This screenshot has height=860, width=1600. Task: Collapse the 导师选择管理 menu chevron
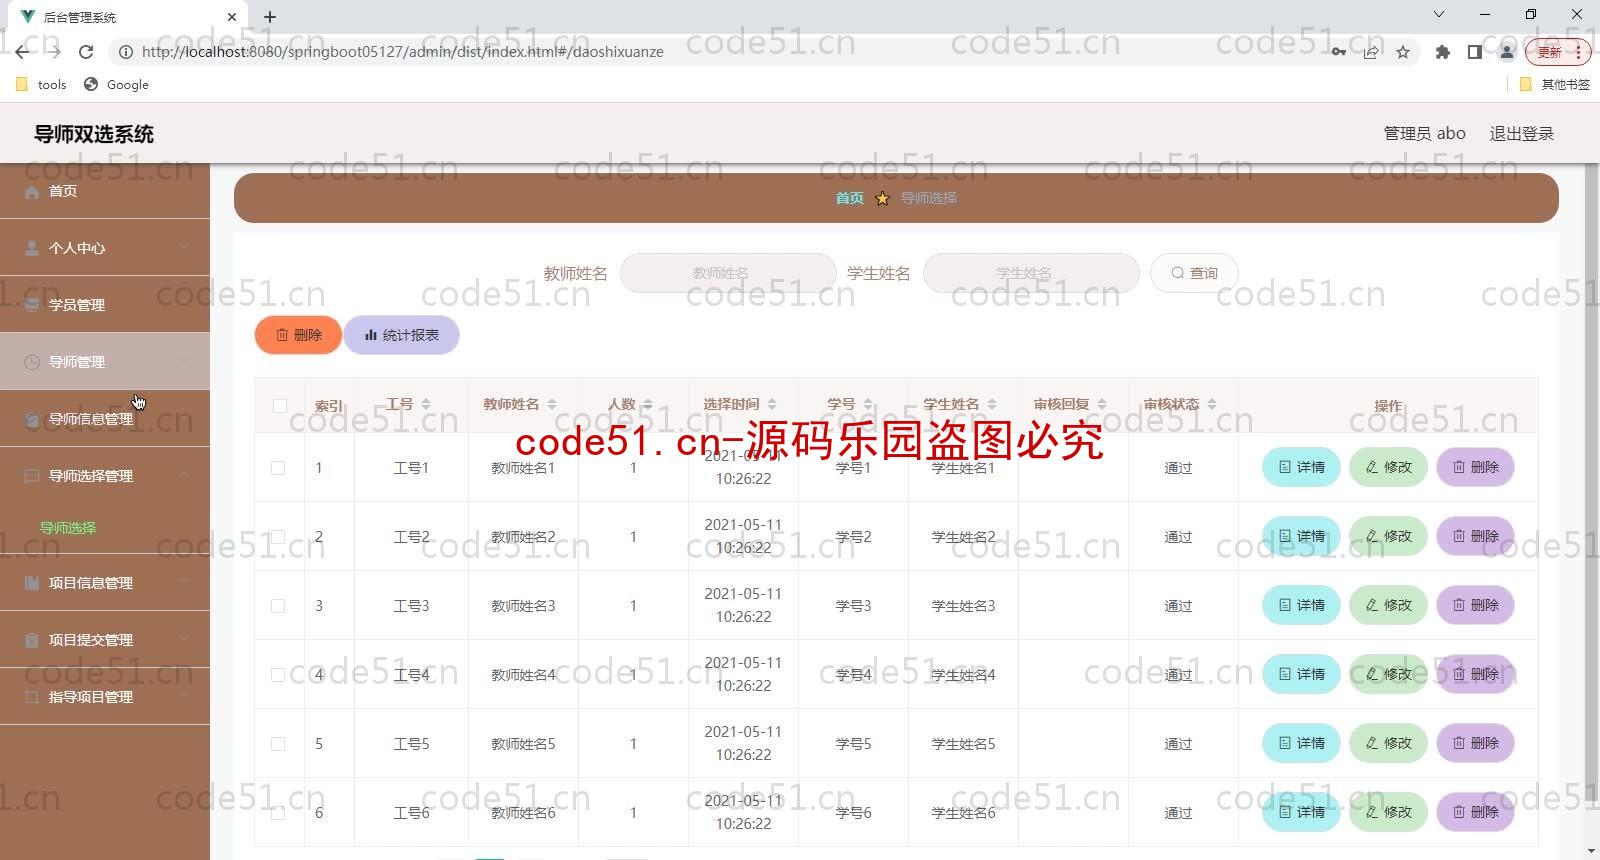[184, 475]
